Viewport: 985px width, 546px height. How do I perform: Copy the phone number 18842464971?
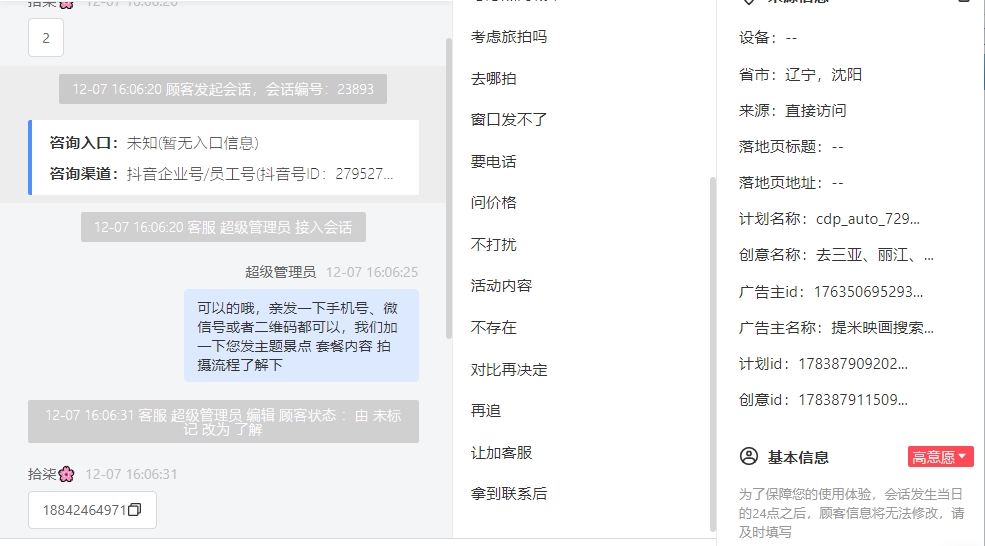[x=134, y=510]
